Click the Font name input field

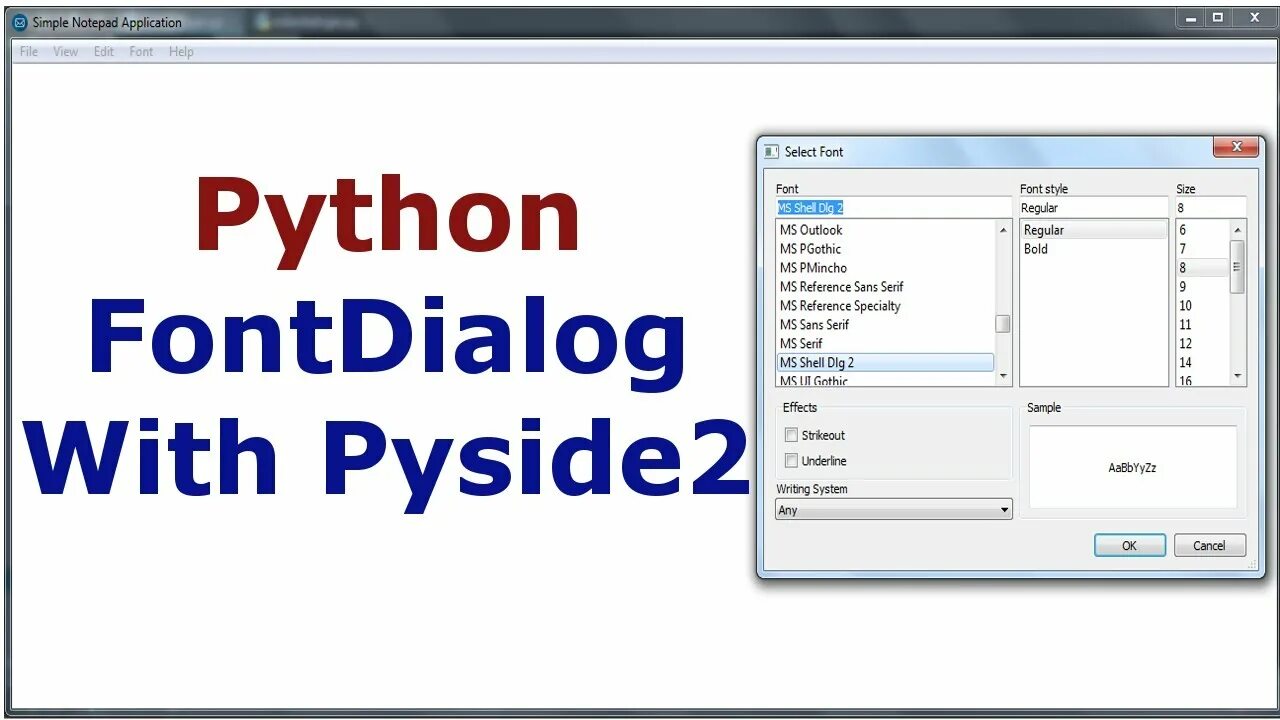coord(894,208)
